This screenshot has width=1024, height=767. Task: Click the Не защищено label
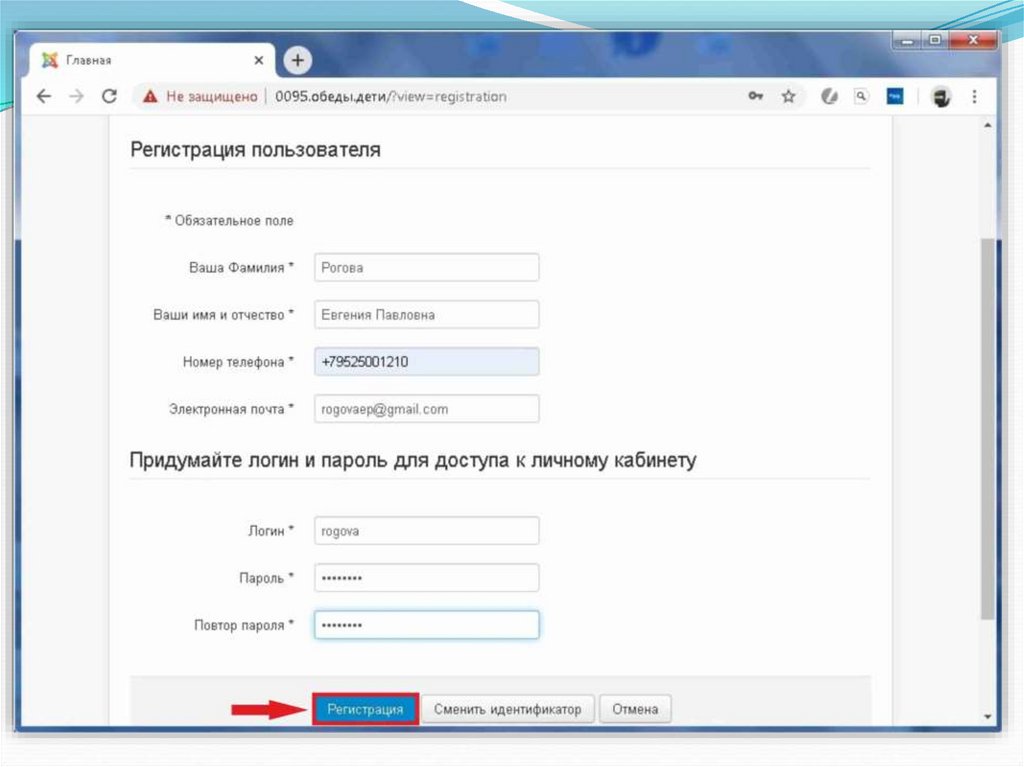[x=212, y=97]
